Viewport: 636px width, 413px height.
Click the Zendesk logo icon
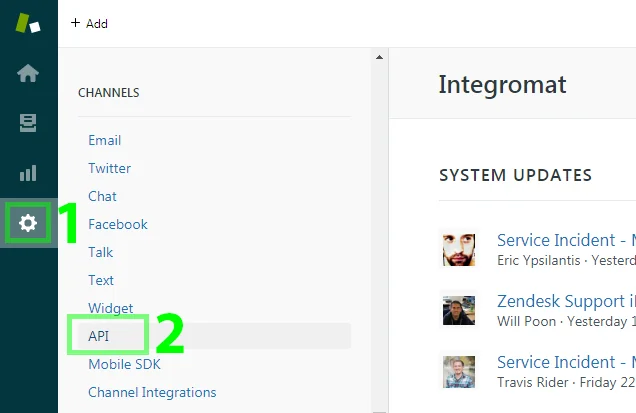(x=28, y=23)
